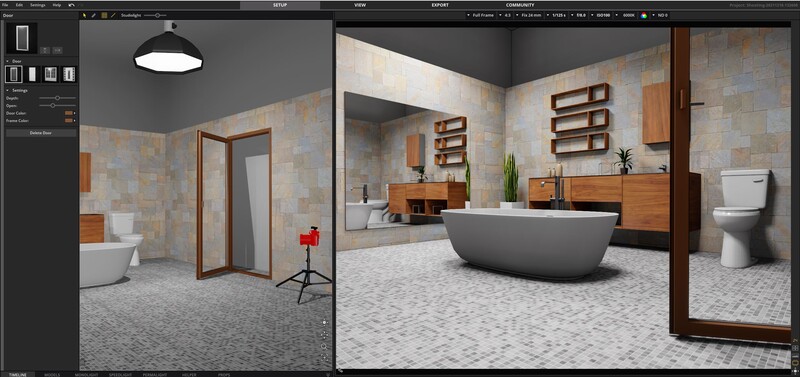
Task: Open the File menu
Action: pos(5,5)
